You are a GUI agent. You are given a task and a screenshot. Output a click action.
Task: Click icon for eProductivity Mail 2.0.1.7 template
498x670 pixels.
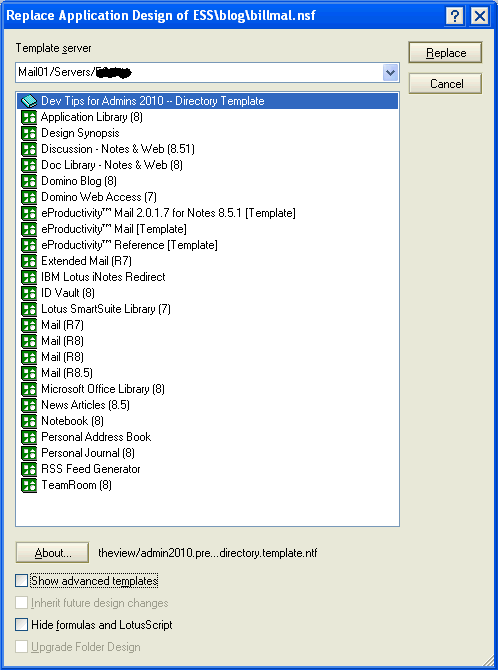[29, 213]
